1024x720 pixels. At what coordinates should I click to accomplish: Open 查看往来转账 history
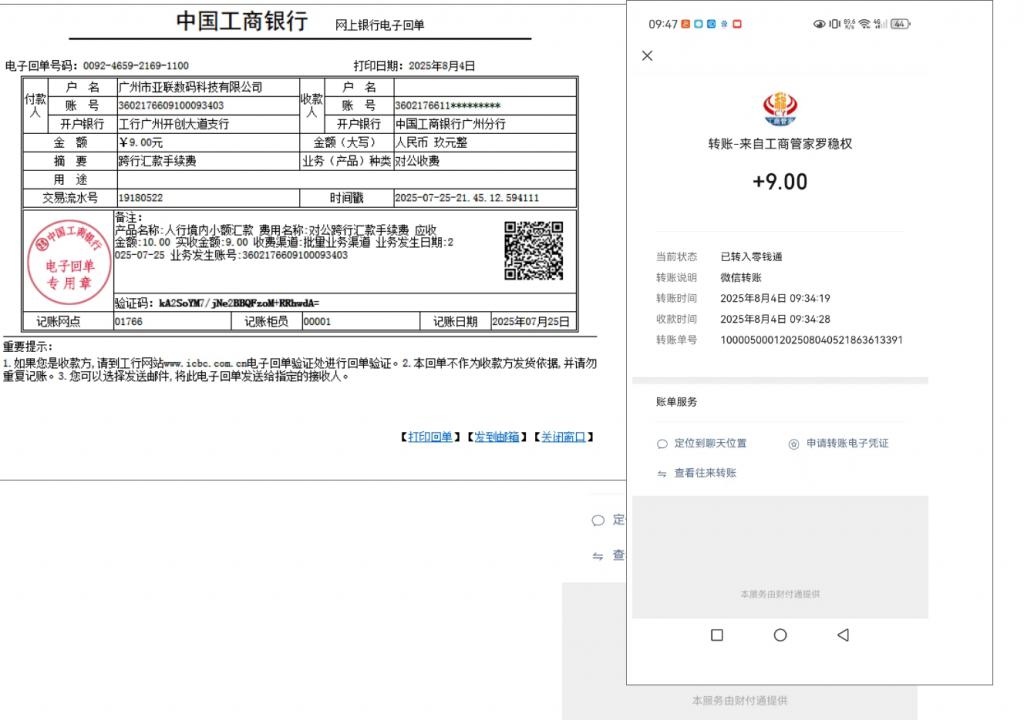[x=705, y=473]
